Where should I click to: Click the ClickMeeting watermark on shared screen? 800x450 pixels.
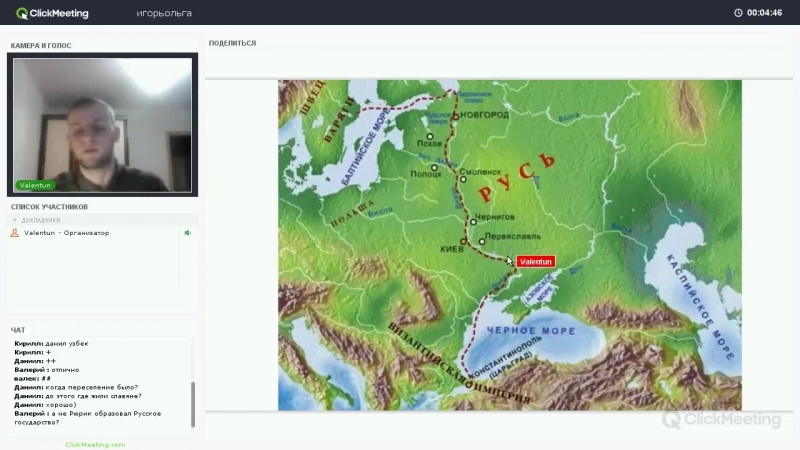(721, 419)
